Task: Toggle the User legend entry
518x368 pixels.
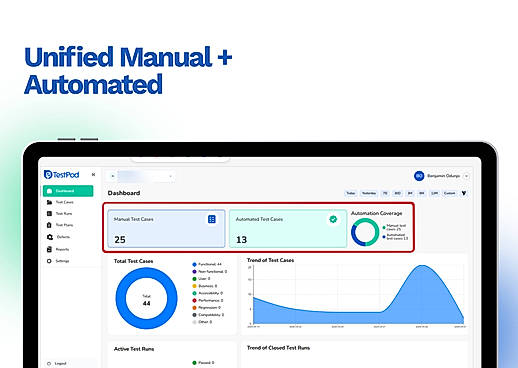Action: (x=201, y=279)
